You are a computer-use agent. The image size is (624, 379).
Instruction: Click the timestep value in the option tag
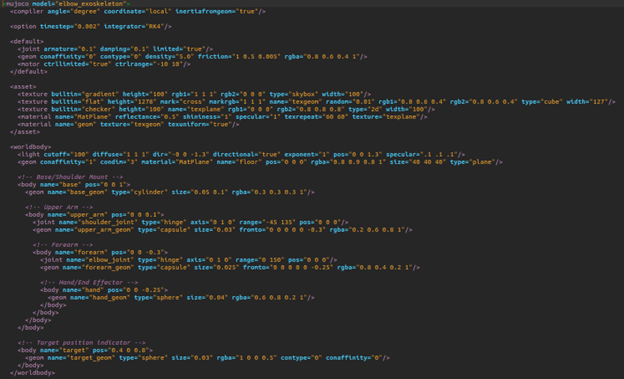(x=85, y=26)
